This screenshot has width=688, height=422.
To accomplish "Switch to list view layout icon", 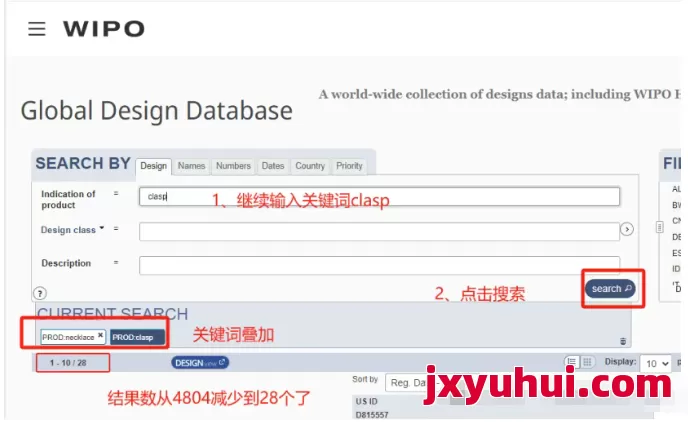I will (x=571, y=362).
